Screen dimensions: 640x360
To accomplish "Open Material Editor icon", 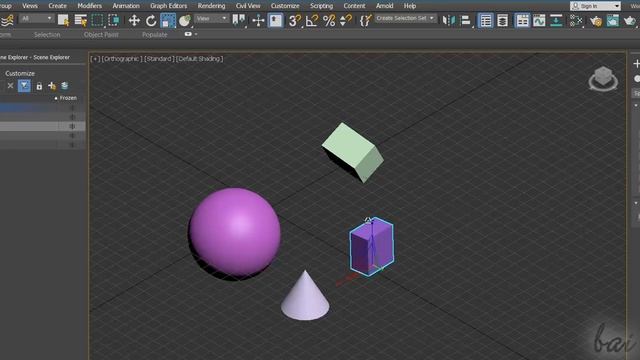I will coord(576,20).
